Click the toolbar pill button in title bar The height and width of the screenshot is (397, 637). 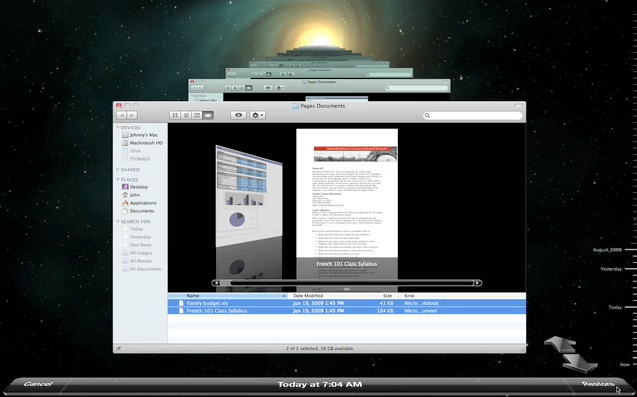click(x=519, y=106)
